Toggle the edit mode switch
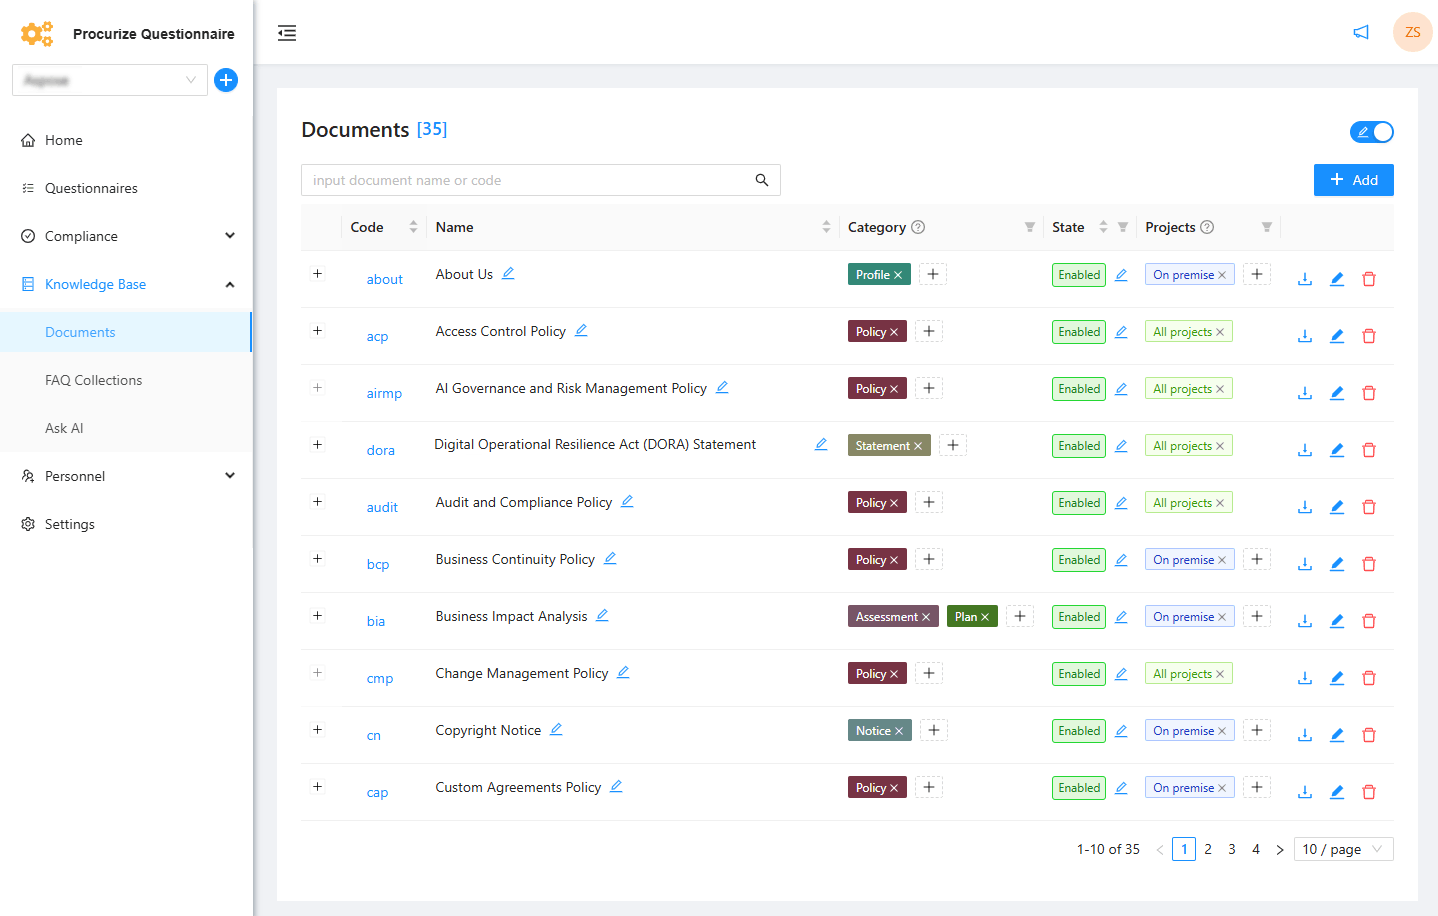The image size is (1438, 916). [1371, 132]
